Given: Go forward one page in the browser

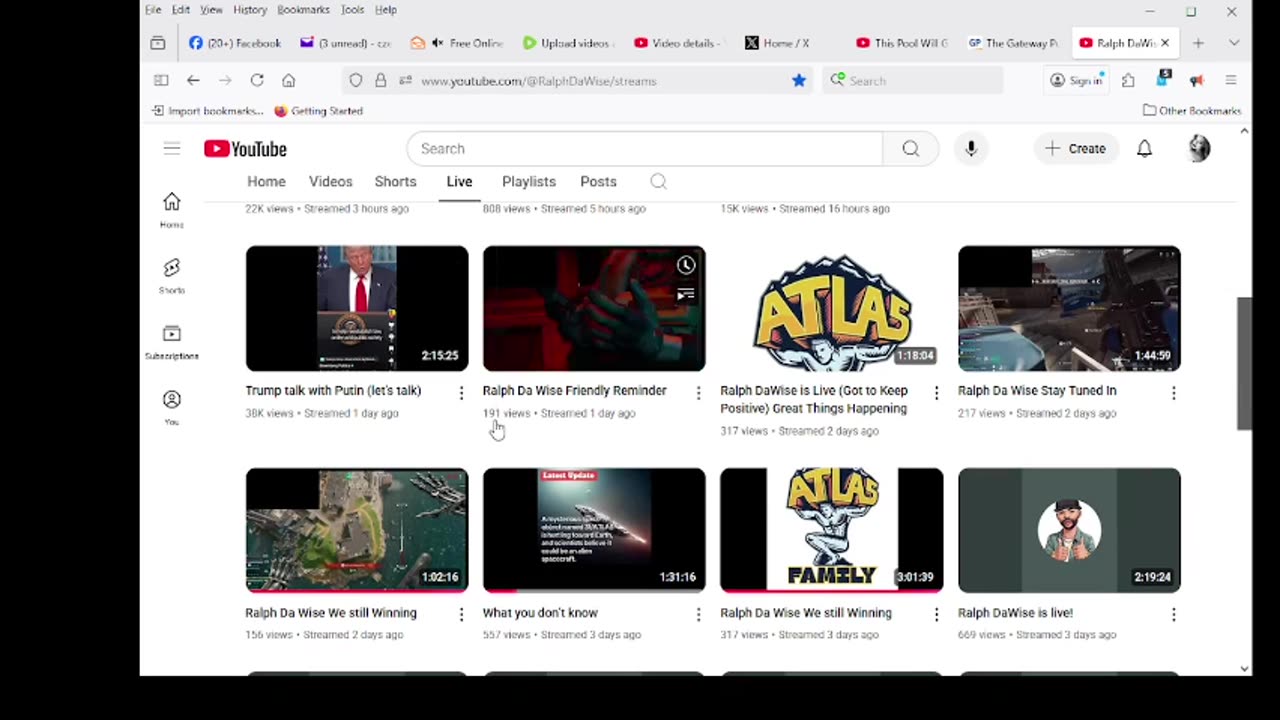Looking at the screenshot, I should pyautogui.click(x=225, y=80).
